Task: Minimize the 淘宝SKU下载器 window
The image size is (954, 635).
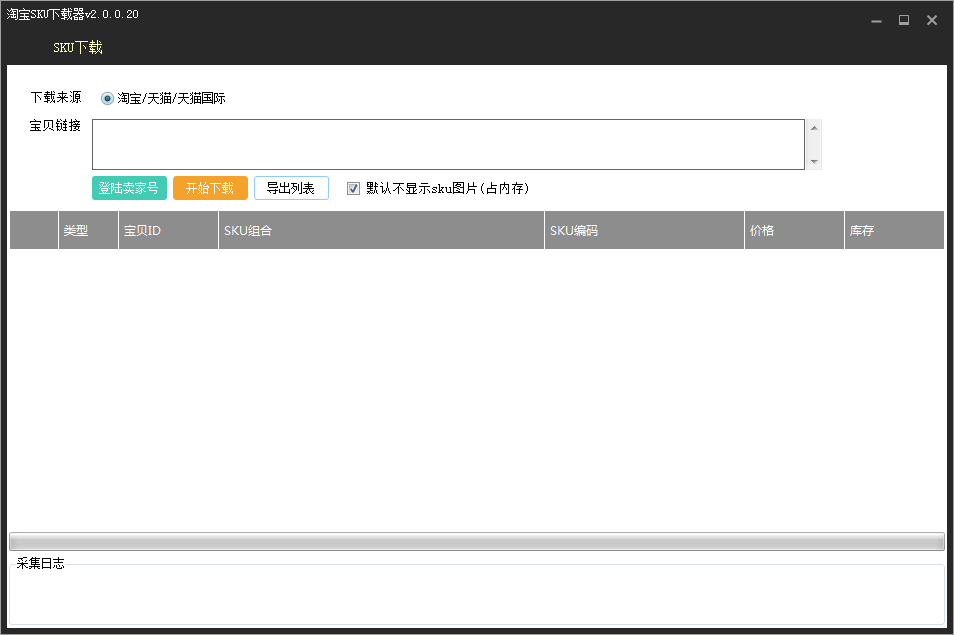Action: click(876, 21)
